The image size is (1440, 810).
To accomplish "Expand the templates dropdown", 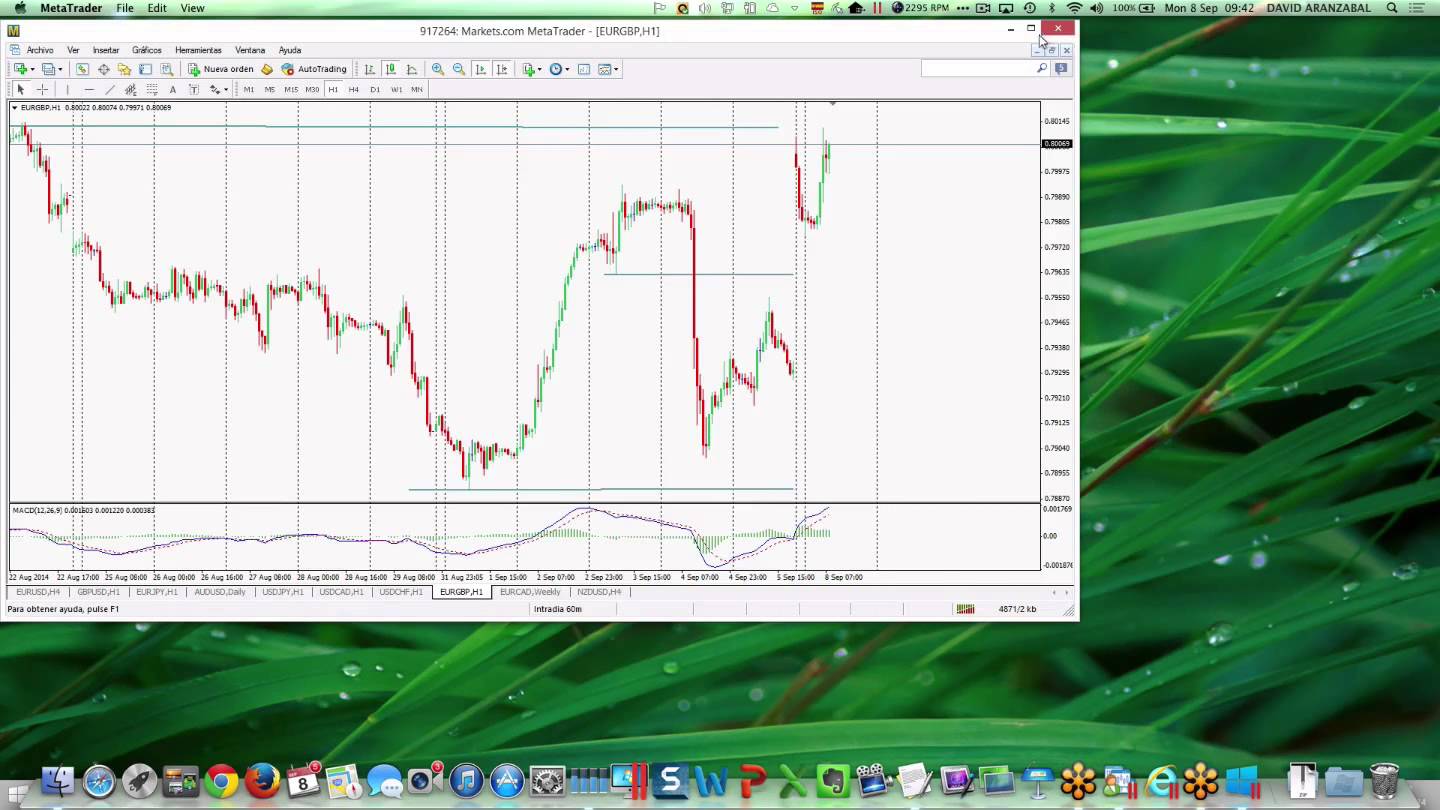I will 617,69.
